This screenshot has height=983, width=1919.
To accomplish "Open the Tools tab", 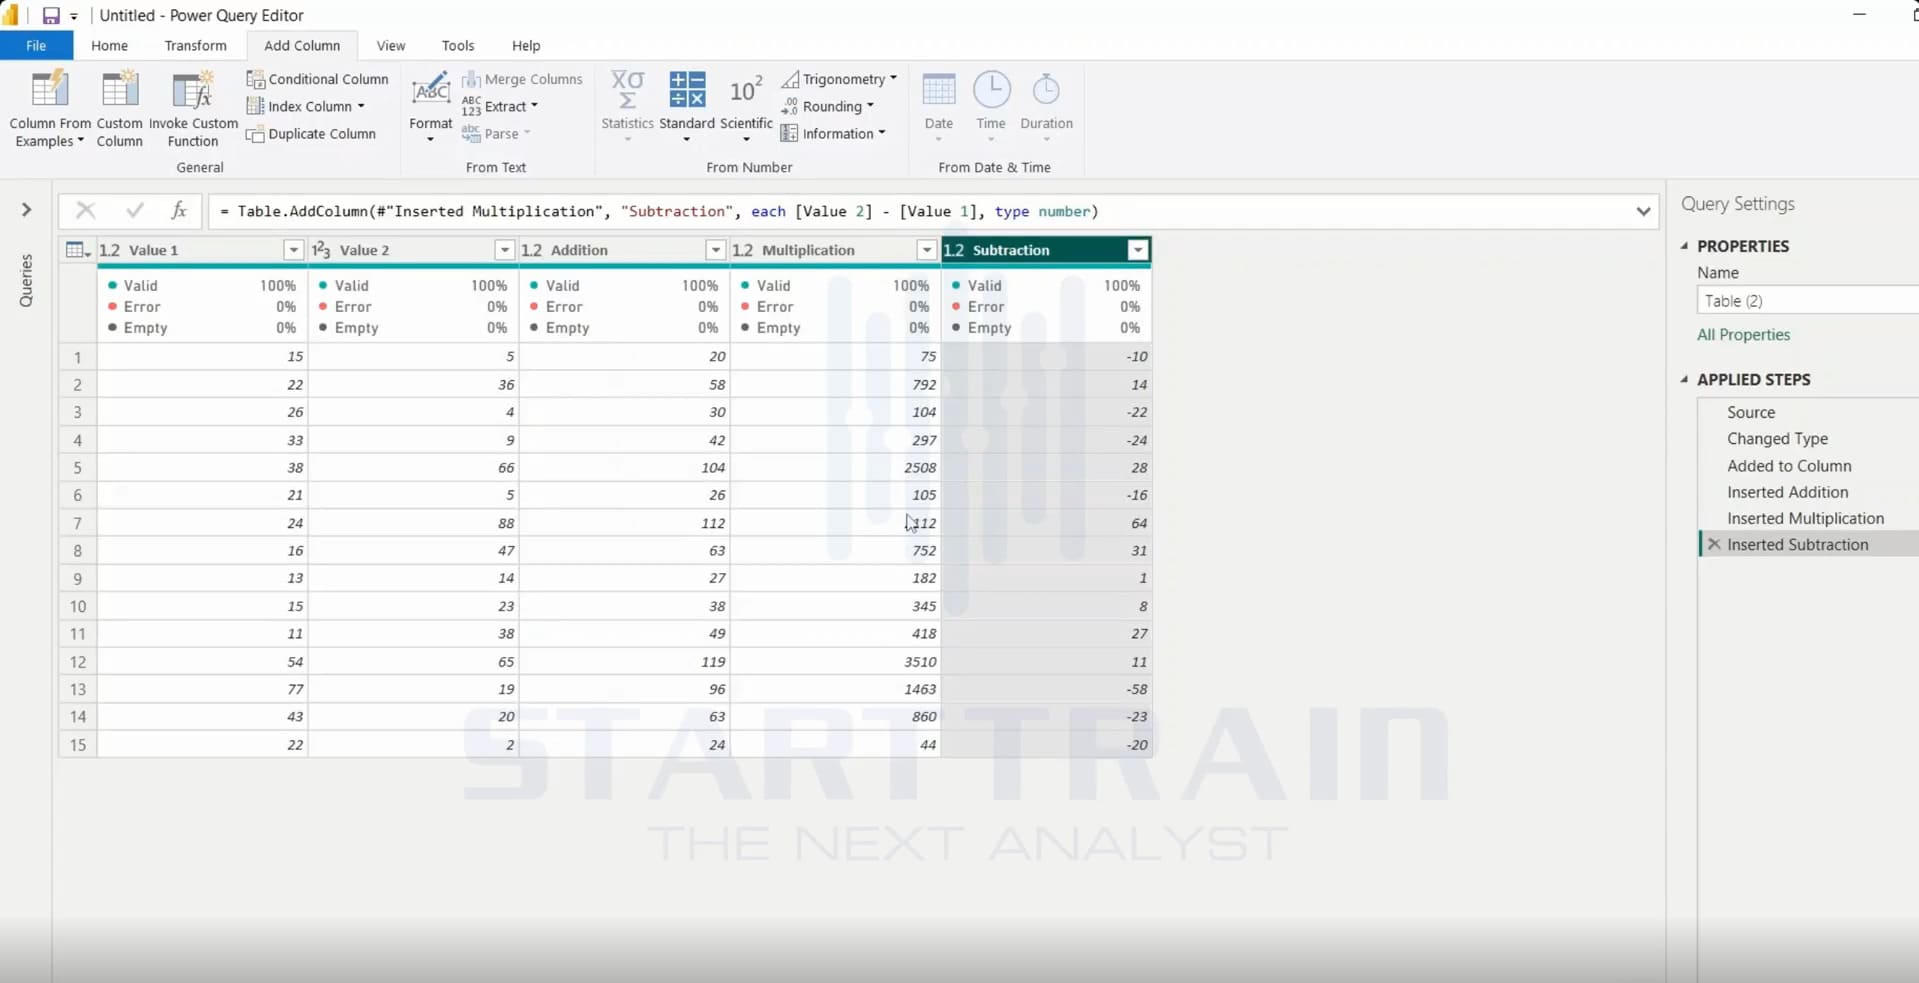I will pos(458,45).
